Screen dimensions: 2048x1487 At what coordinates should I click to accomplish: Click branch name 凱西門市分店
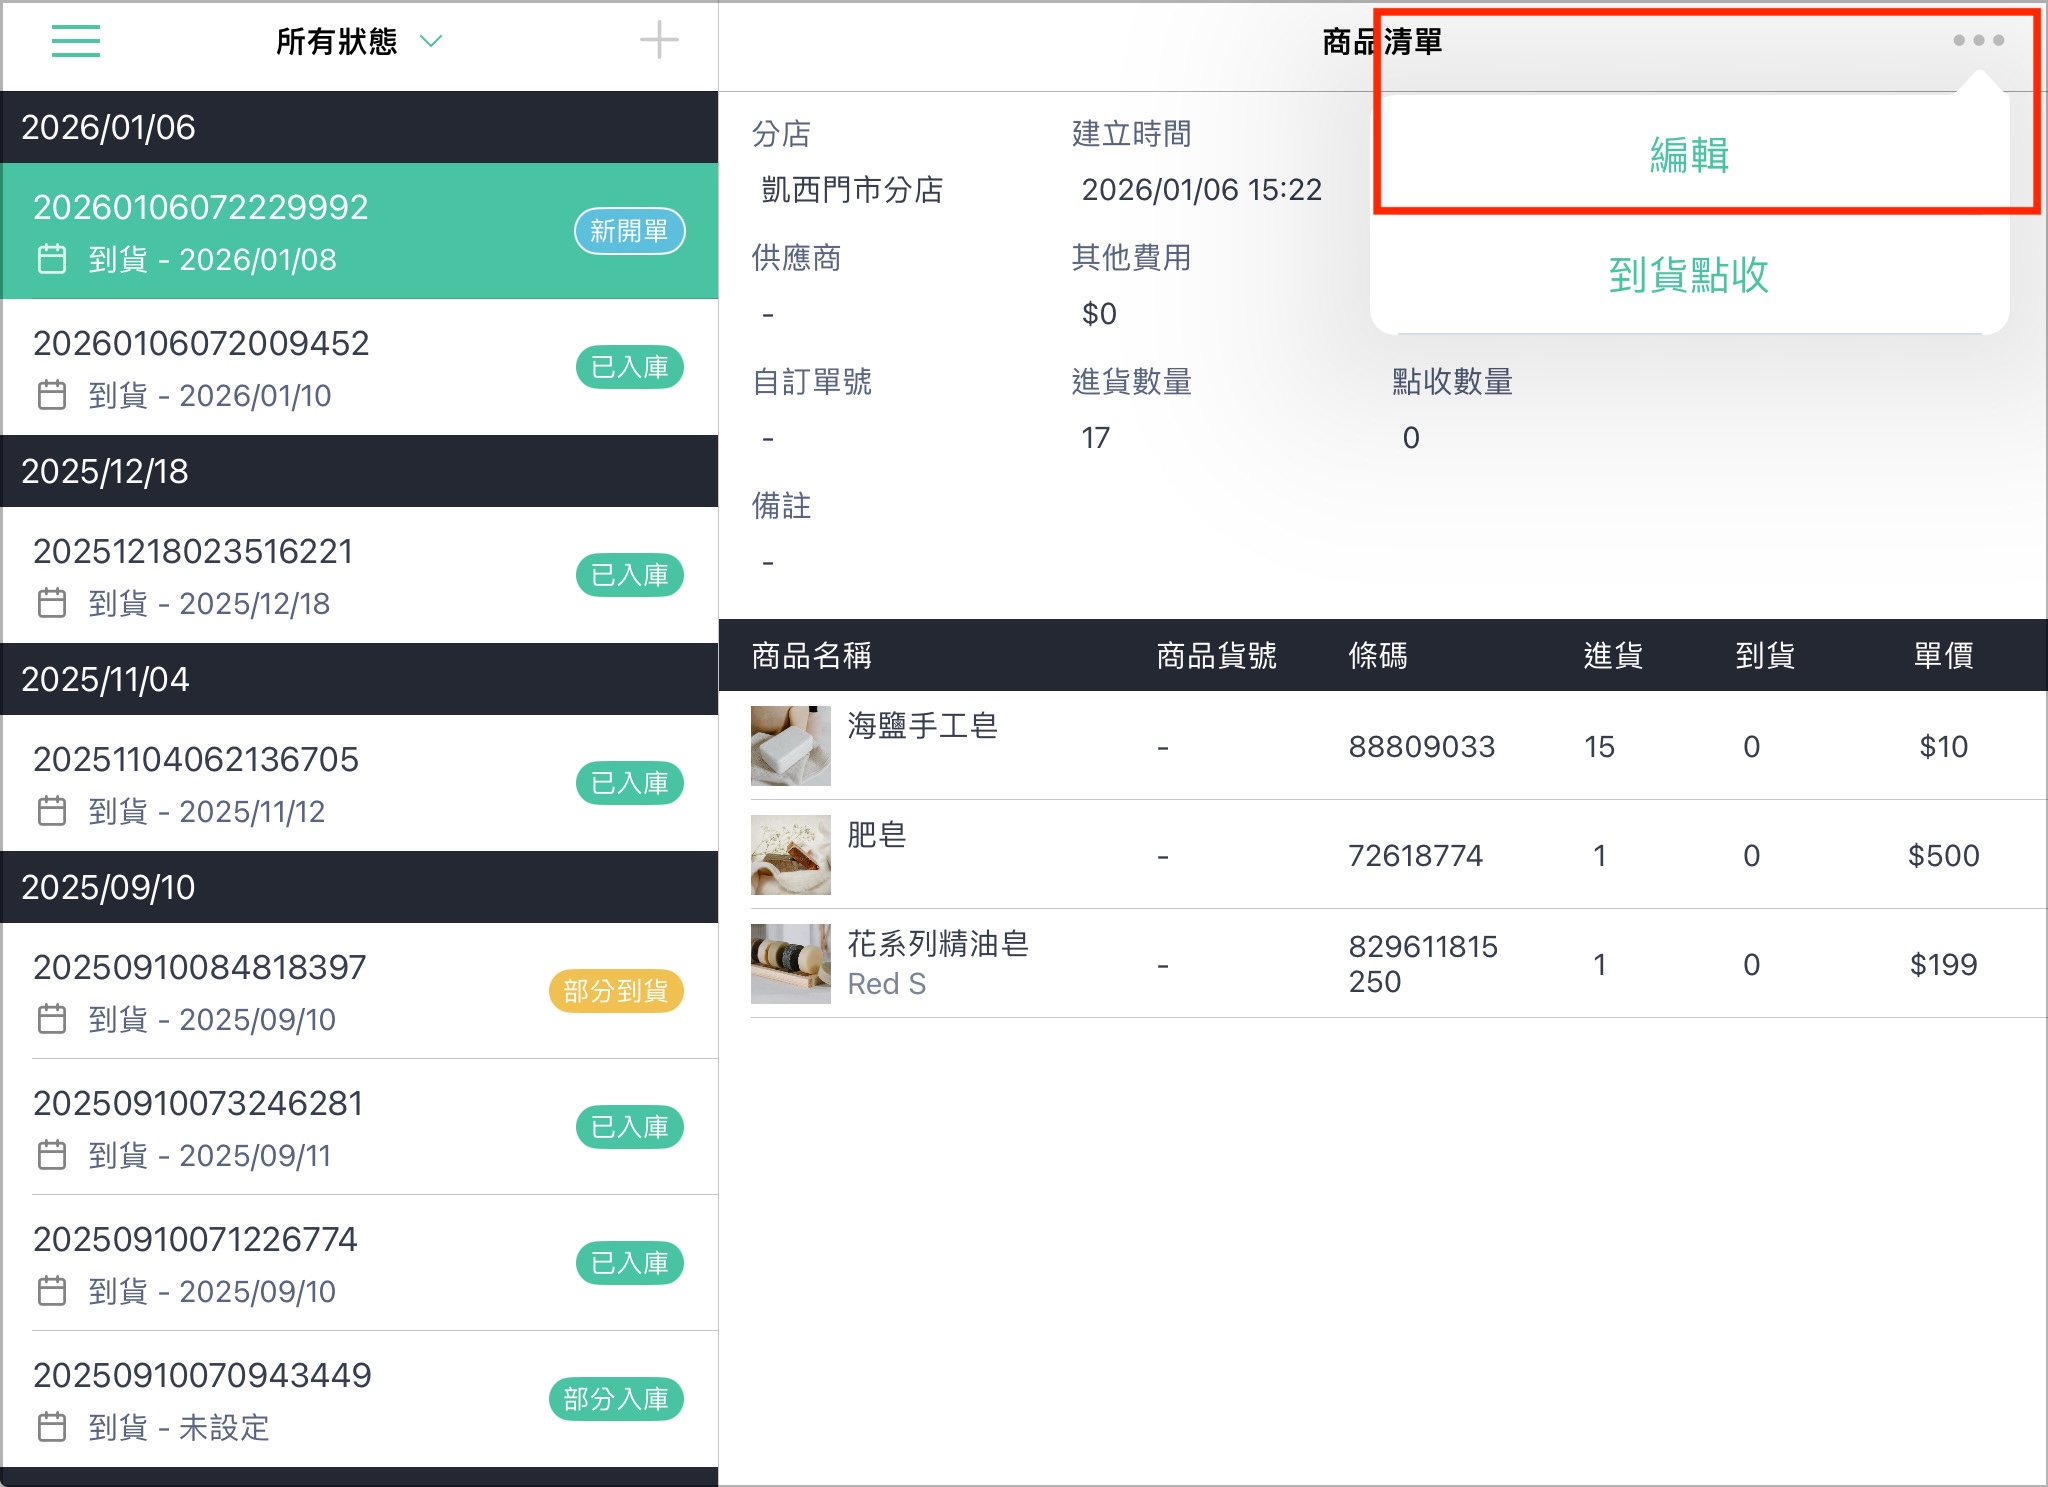(x=852, y=189)
